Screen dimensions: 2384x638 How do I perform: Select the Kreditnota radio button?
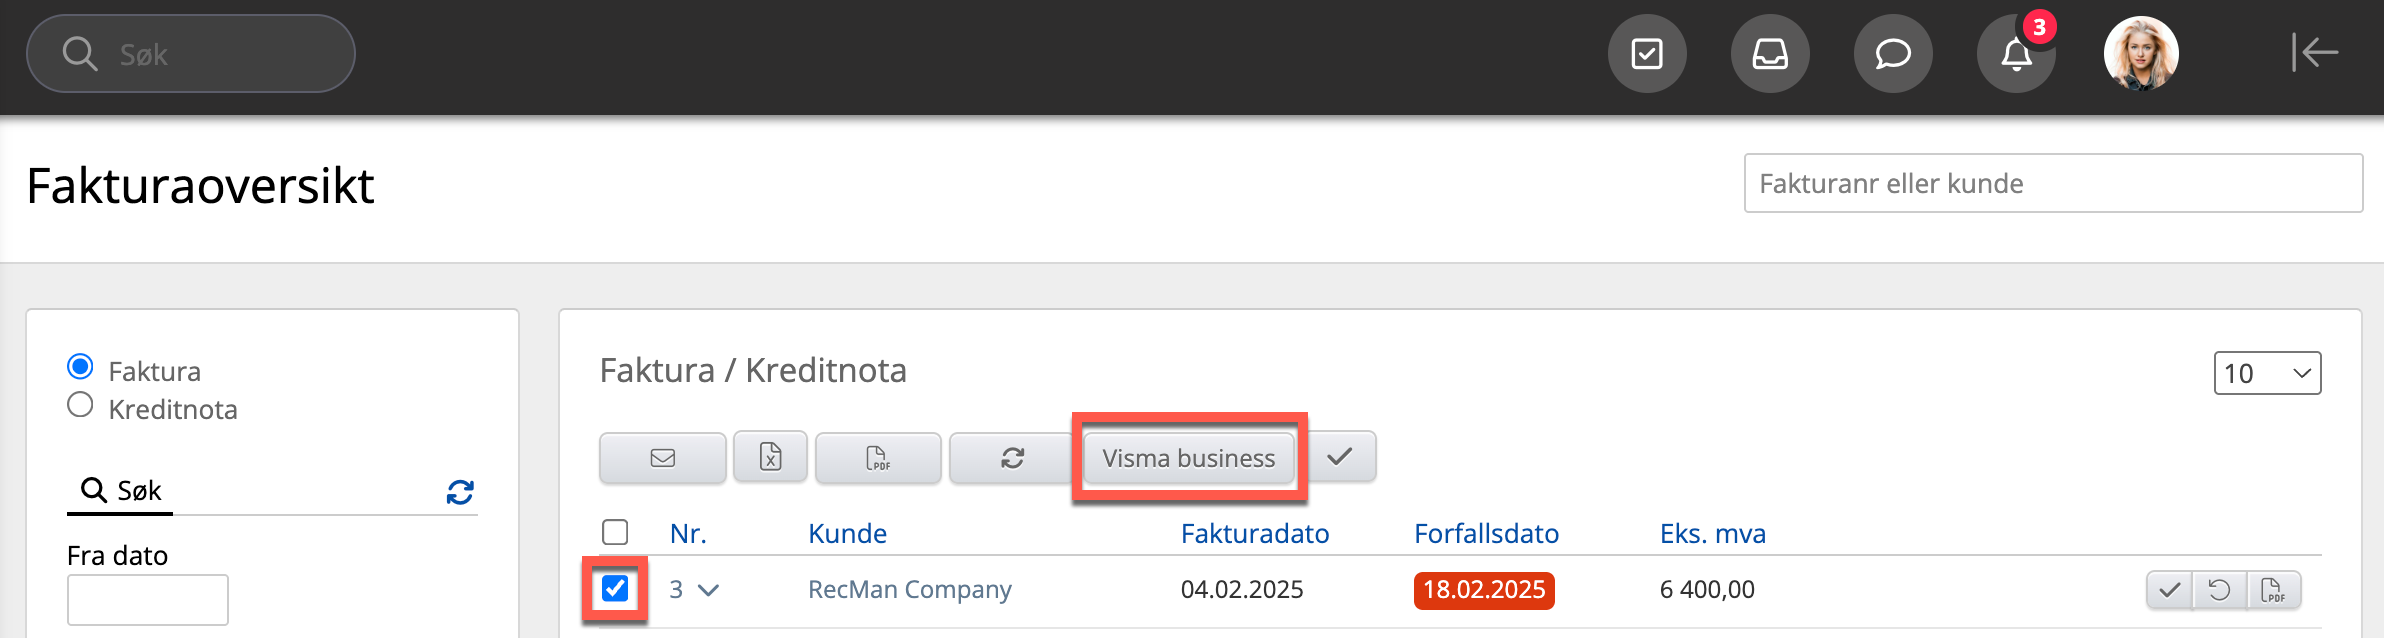[80, 405]
